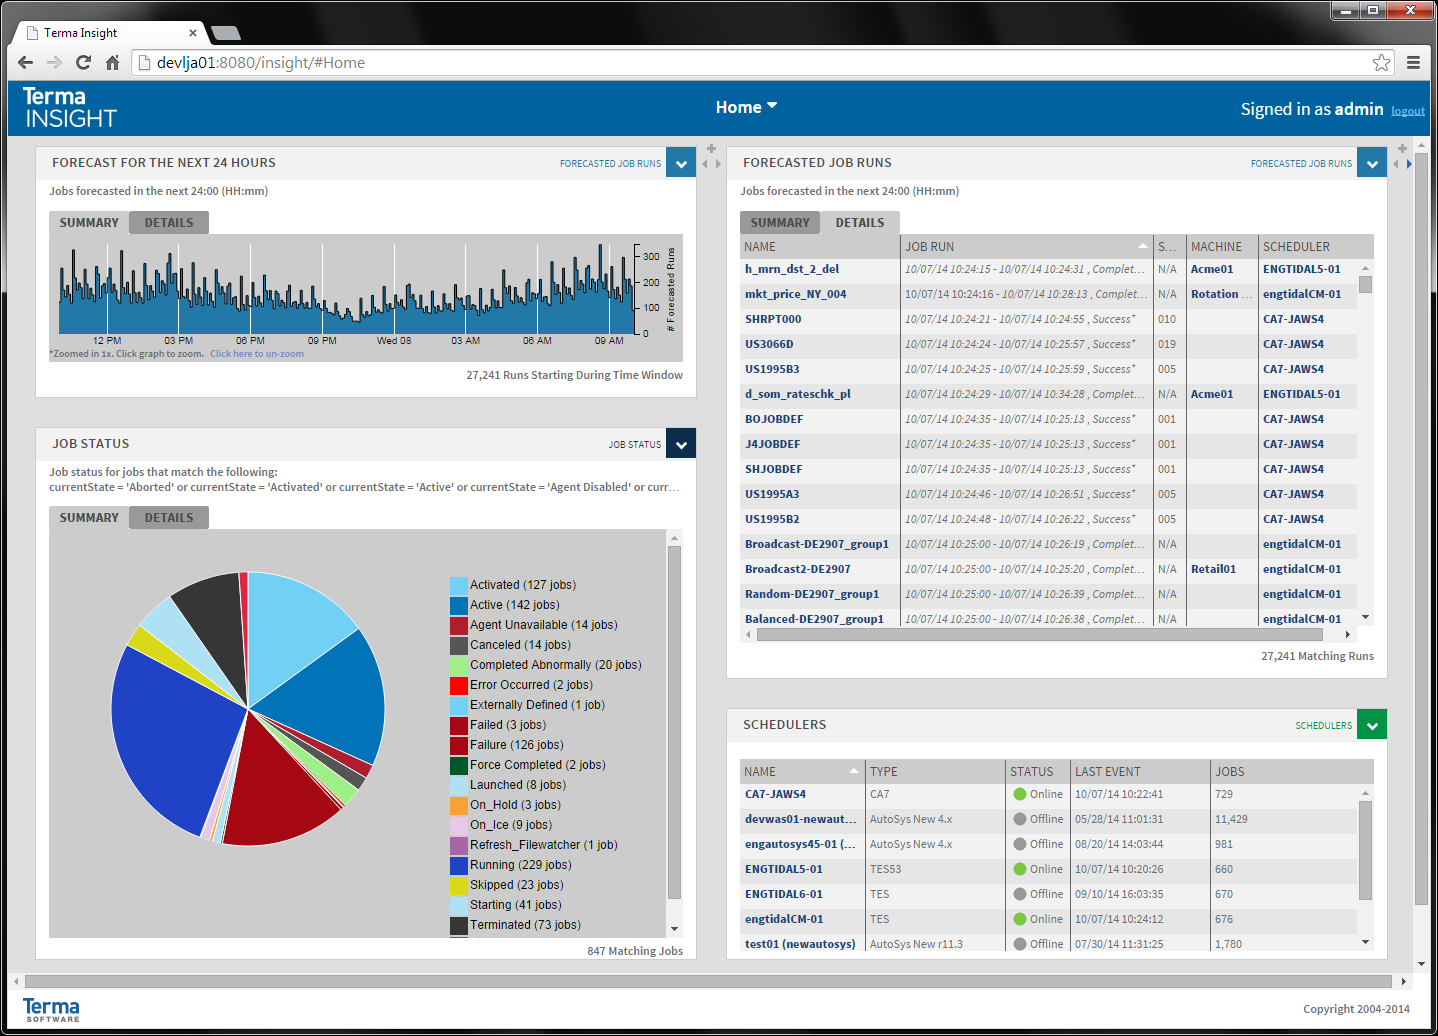The width and height of the screenshot is (1438, 1036).
Task: Open scheduler engtidalCM-01 in Schedulers table
Action: [784, 919]
